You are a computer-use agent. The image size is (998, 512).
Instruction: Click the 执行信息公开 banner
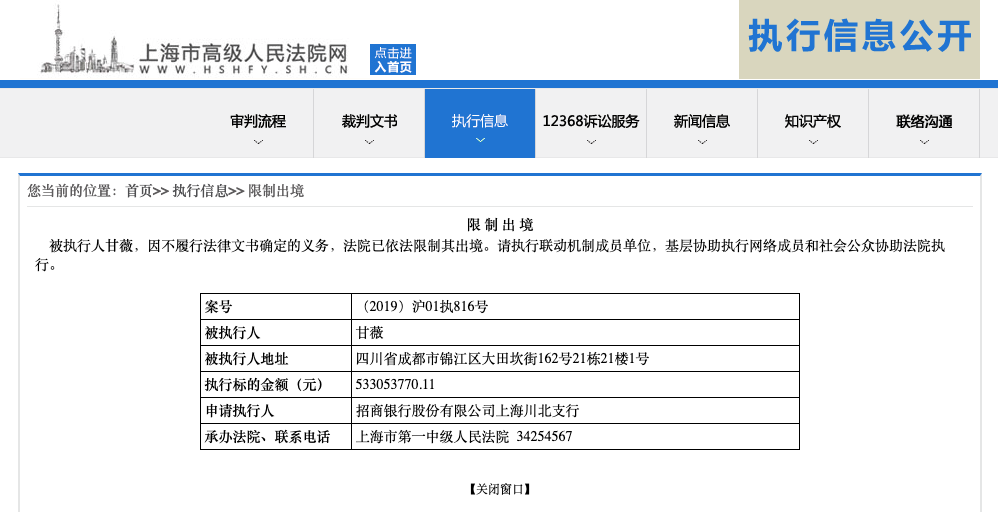pos(859,39)
